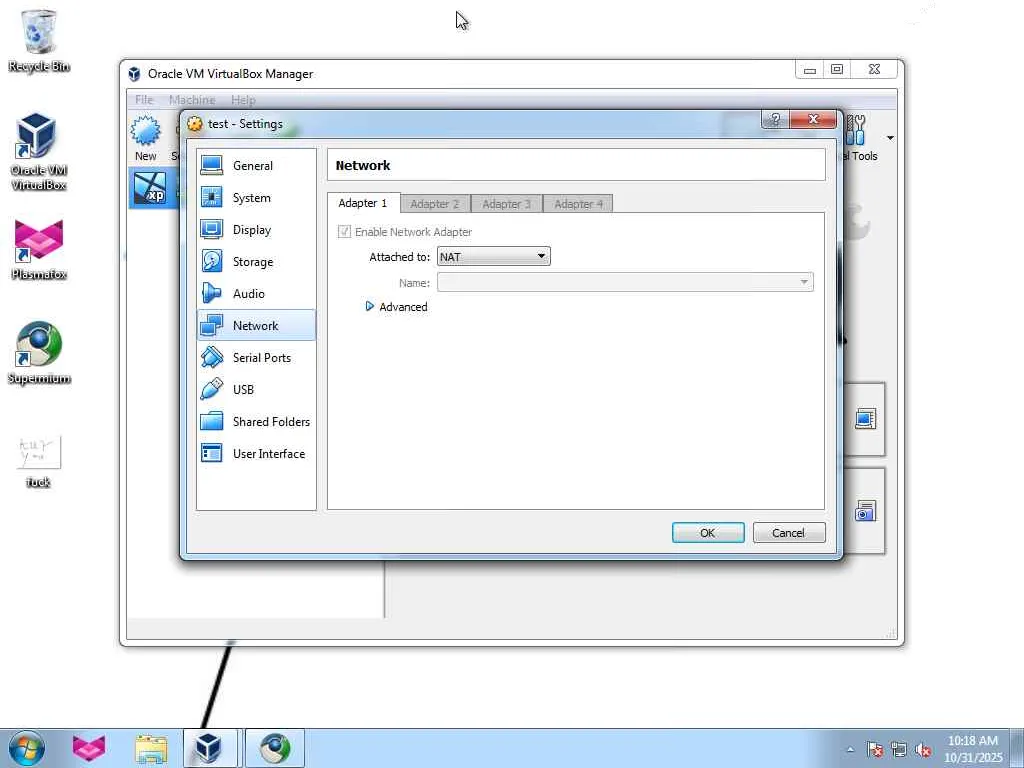The width and height of the screenshot is (1024, 768).
Task: Click the network tray icon
Action: point(899,750)
